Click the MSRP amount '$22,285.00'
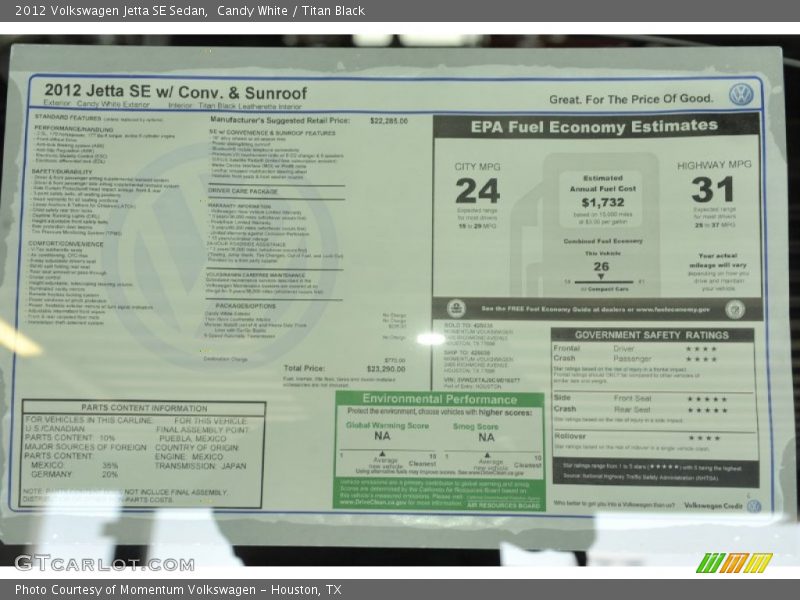Image resolution: width=800 pixels, height=600 pixels. click(389, 121)
